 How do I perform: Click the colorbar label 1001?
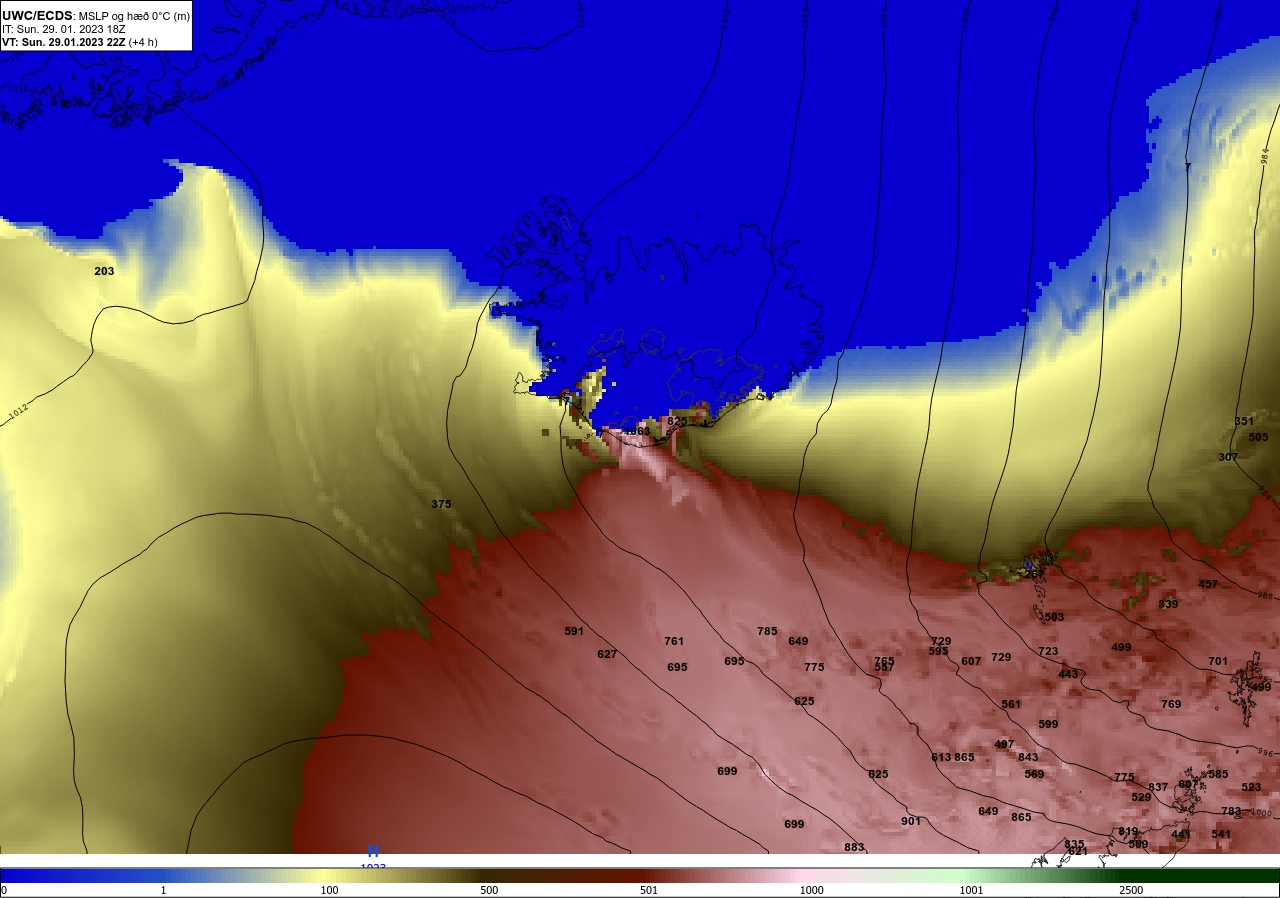(x=971, y=890)
